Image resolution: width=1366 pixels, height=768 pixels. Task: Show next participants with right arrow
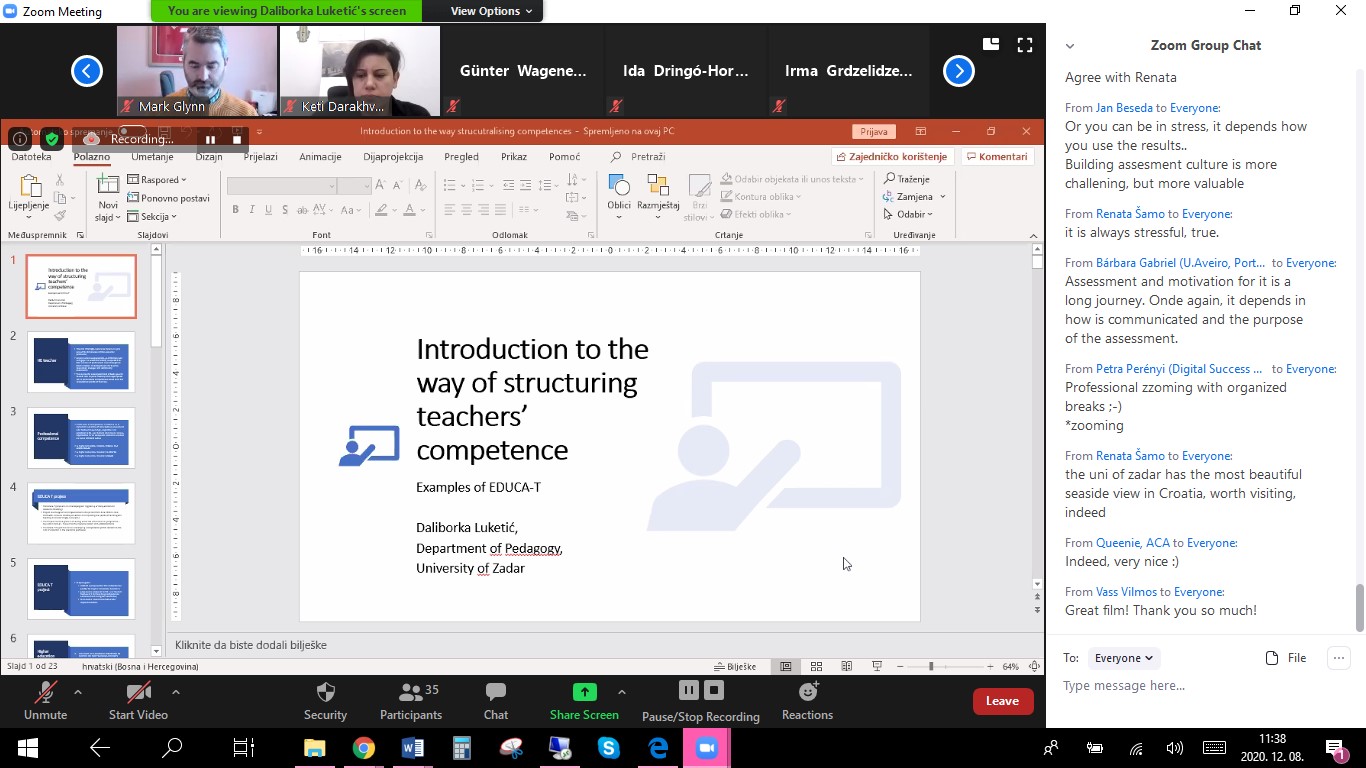coord(958,71)
